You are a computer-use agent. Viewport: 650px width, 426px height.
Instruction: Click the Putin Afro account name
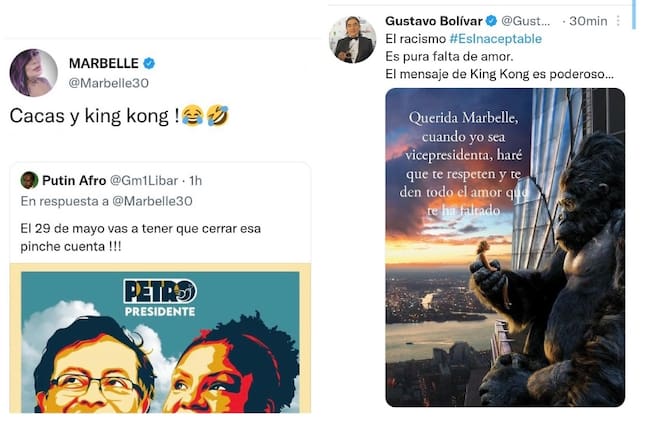click(74, 181)
